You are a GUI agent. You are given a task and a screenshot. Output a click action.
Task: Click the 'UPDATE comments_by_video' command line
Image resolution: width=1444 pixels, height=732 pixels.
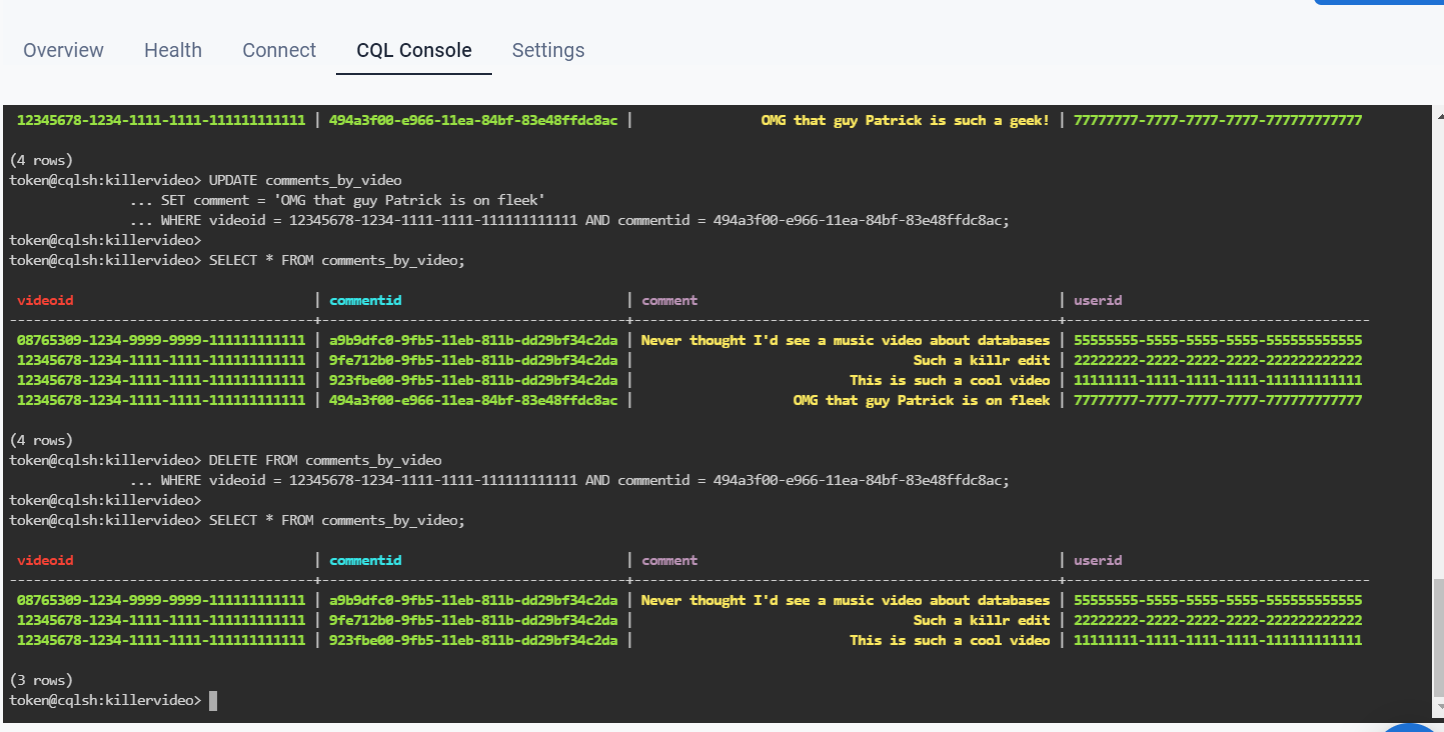305,180
